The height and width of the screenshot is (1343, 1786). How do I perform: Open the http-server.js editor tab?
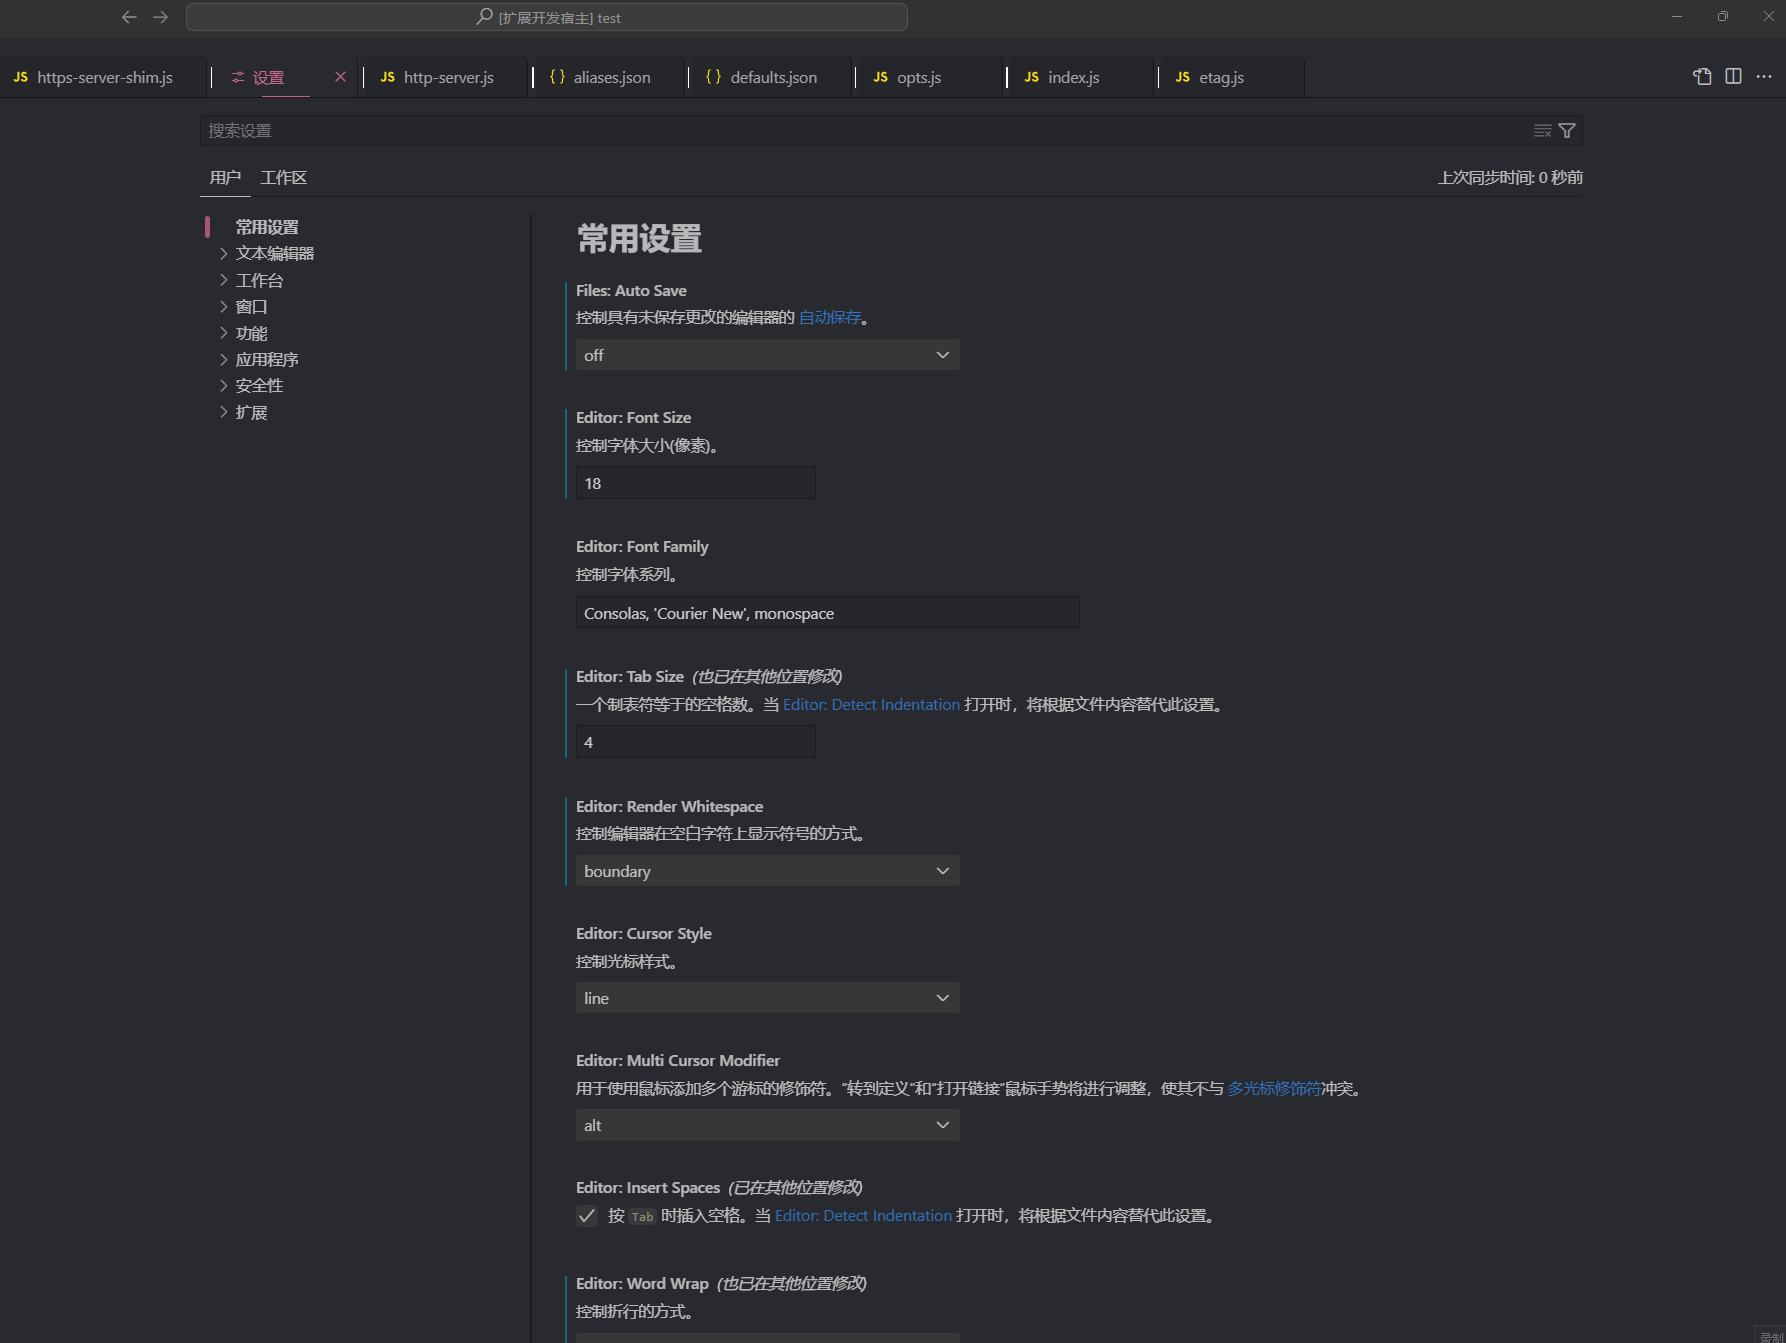point(445,77)
